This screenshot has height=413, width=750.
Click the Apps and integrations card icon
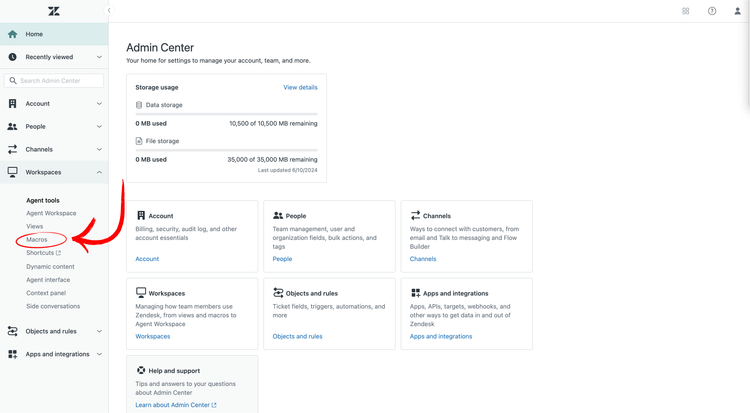415,293
